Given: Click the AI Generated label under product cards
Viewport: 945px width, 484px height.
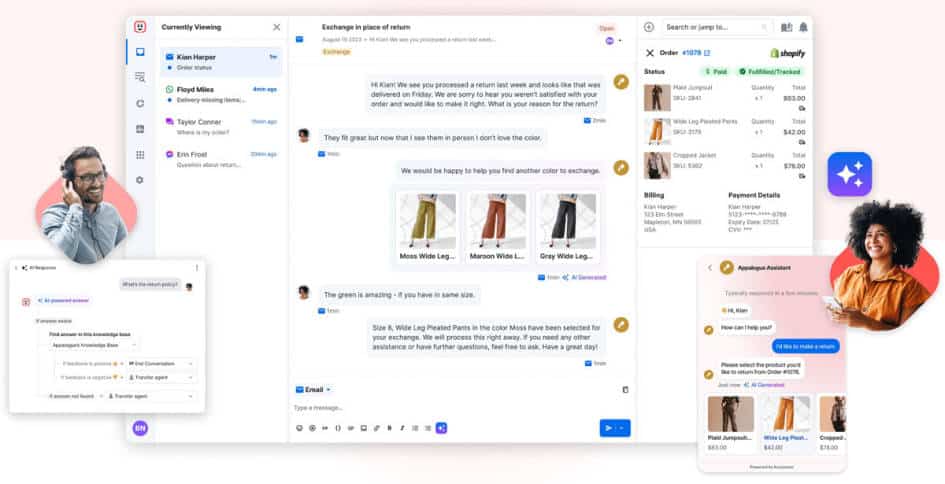Looking at the screenshot, I should [584, 278].
